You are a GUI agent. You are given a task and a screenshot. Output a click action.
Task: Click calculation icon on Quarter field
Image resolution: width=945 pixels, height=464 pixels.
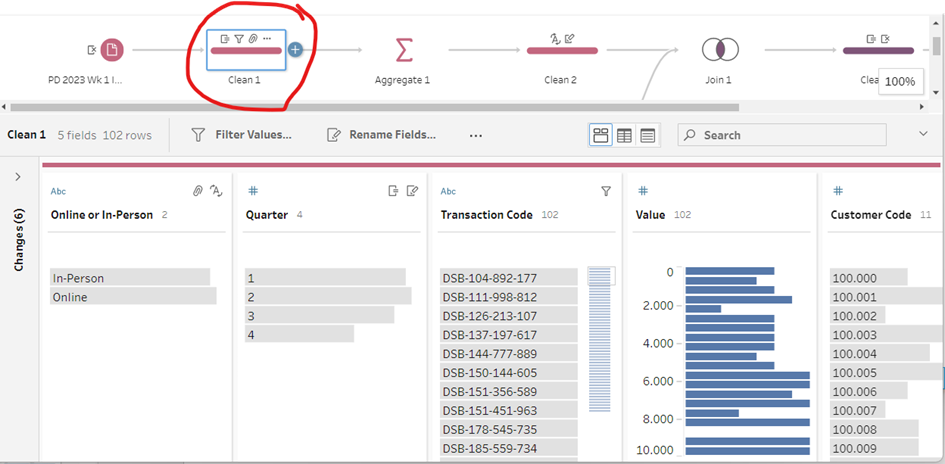point(393,191)
